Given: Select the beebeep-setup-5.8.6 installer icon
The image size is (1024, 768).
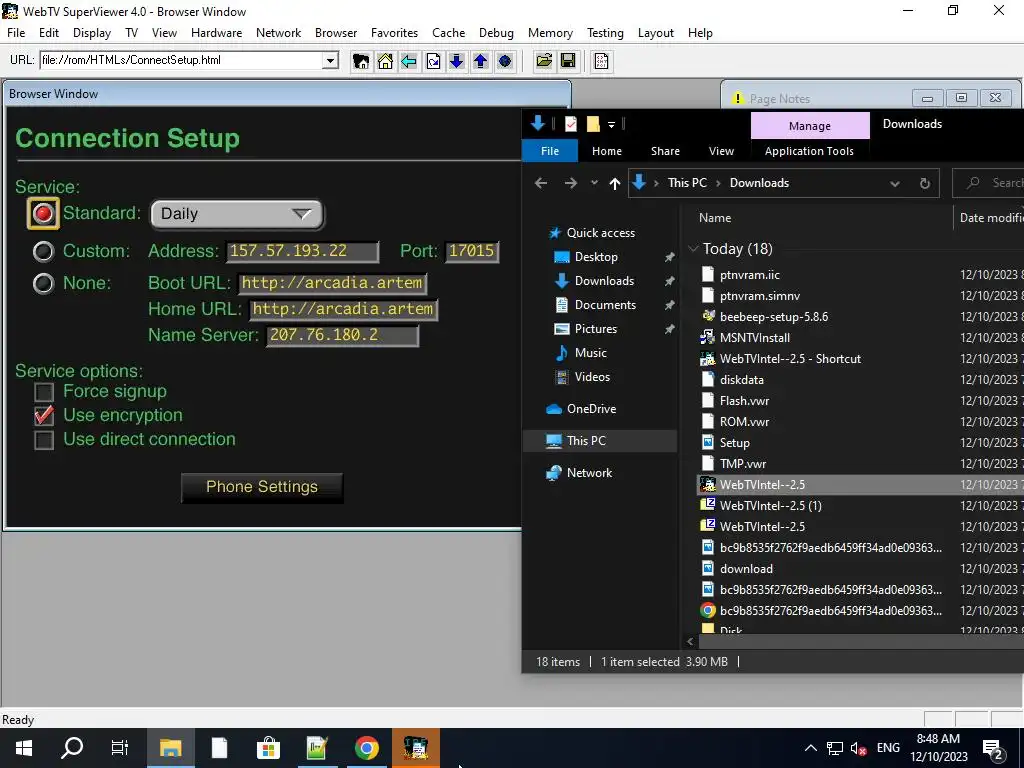Looking at the screenshot, I should [708, 317].
